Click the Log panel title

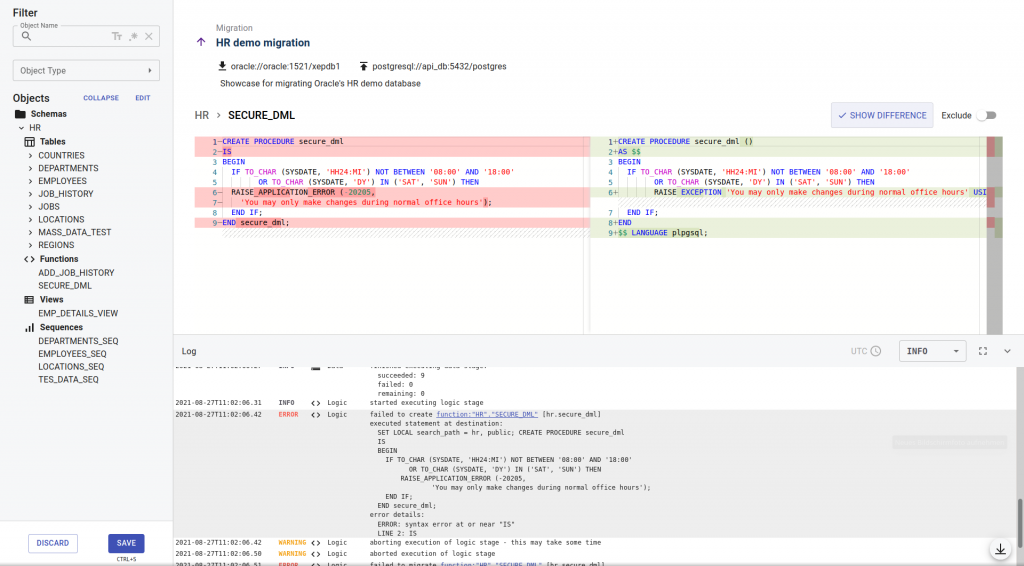(x=189, y=351)
